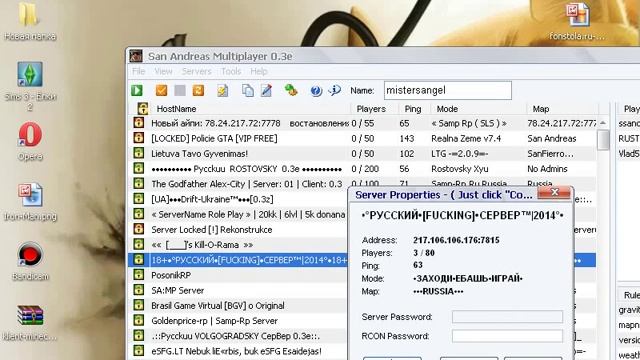Sort by Players column header
The image size is (640, 360).
click(374, 109)
